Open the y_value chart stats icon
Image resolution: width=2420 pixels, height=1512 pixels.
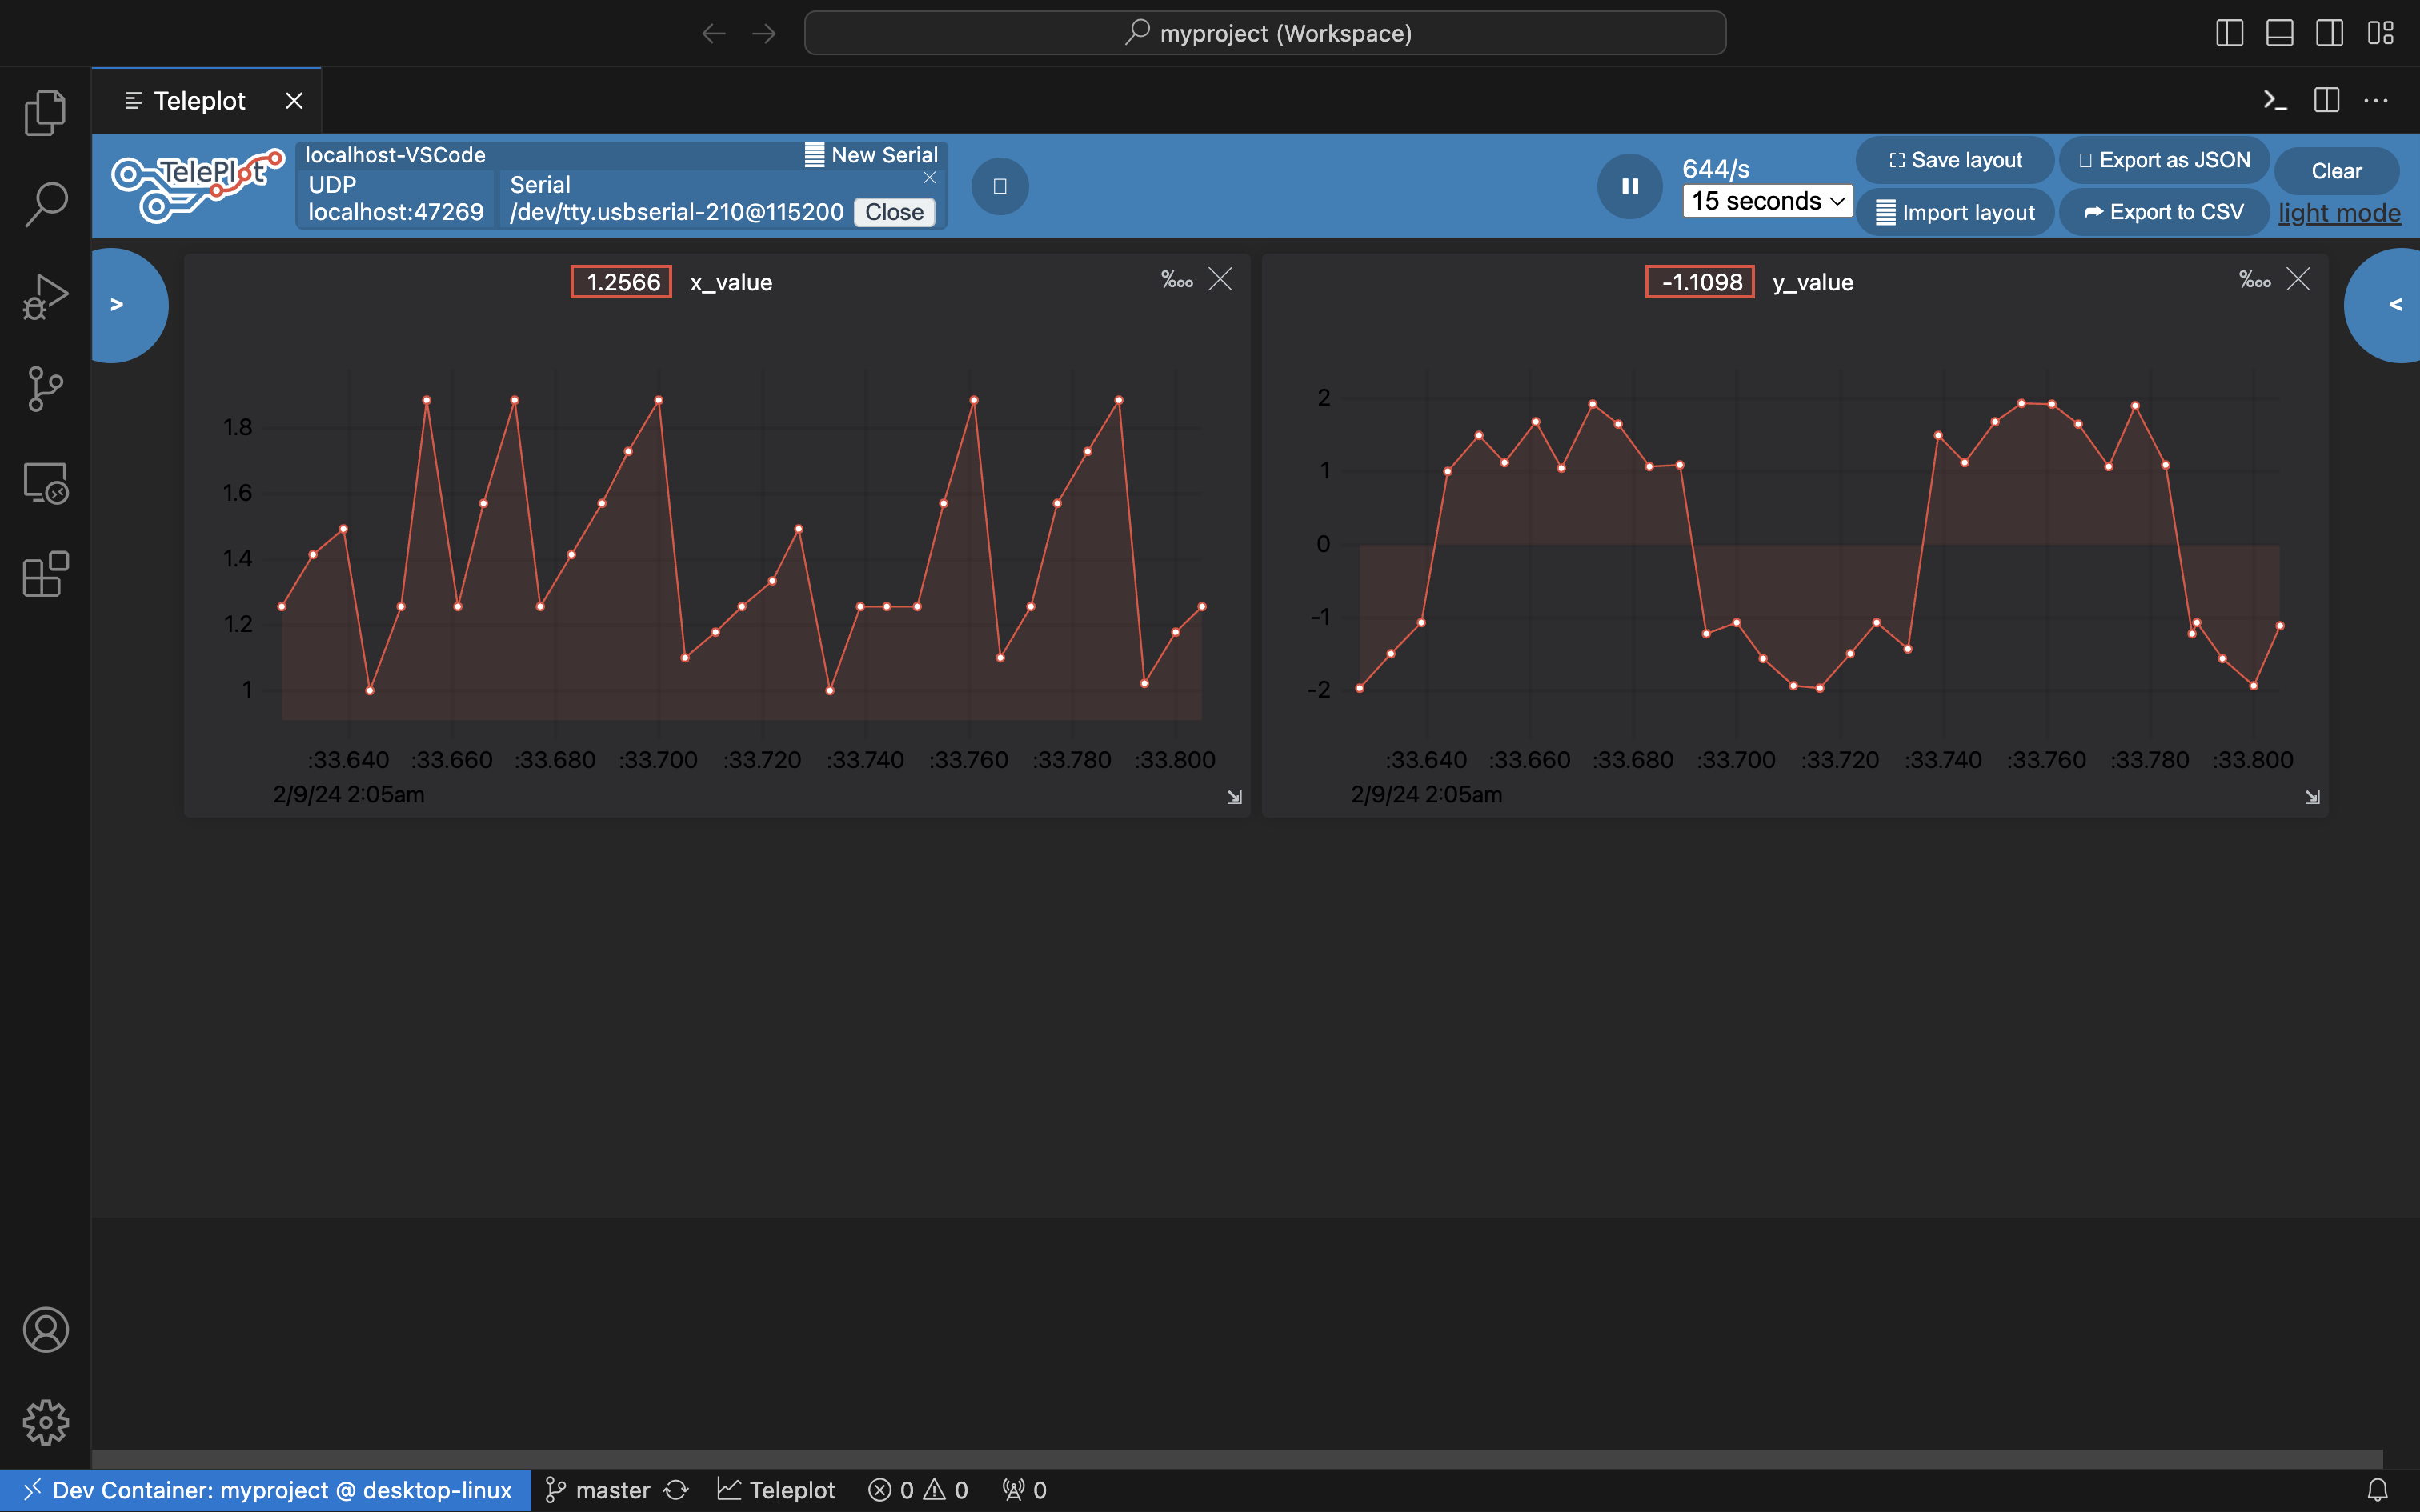2255,280
